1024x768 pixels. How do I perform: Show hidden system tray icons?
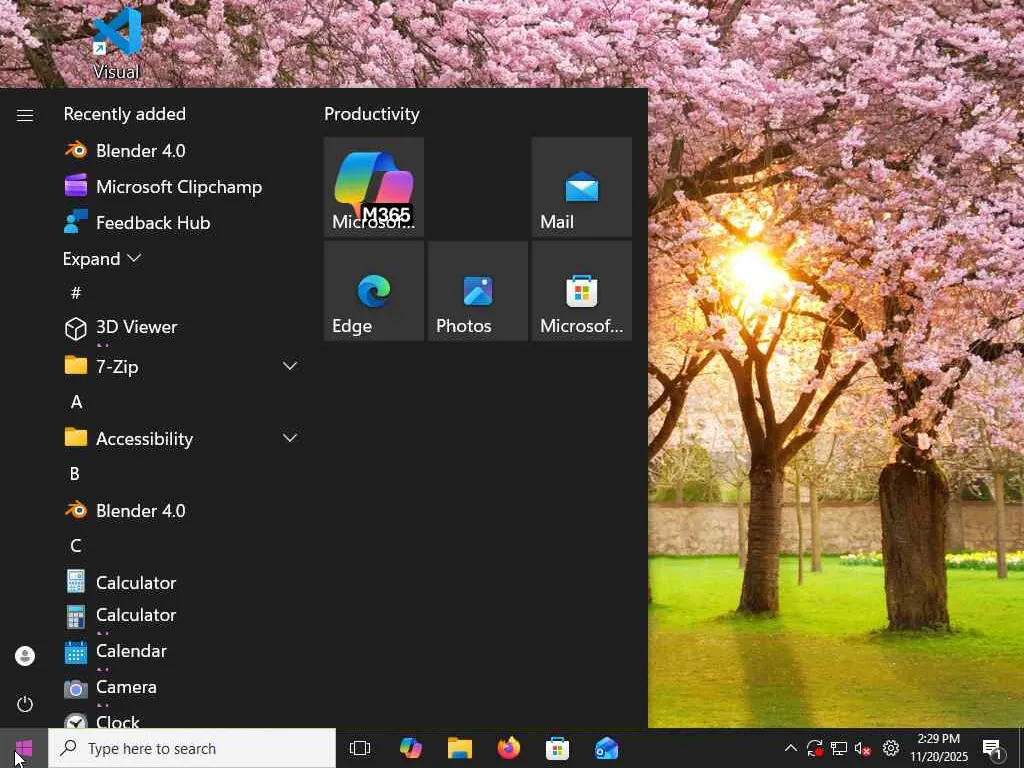pos(790,748)
